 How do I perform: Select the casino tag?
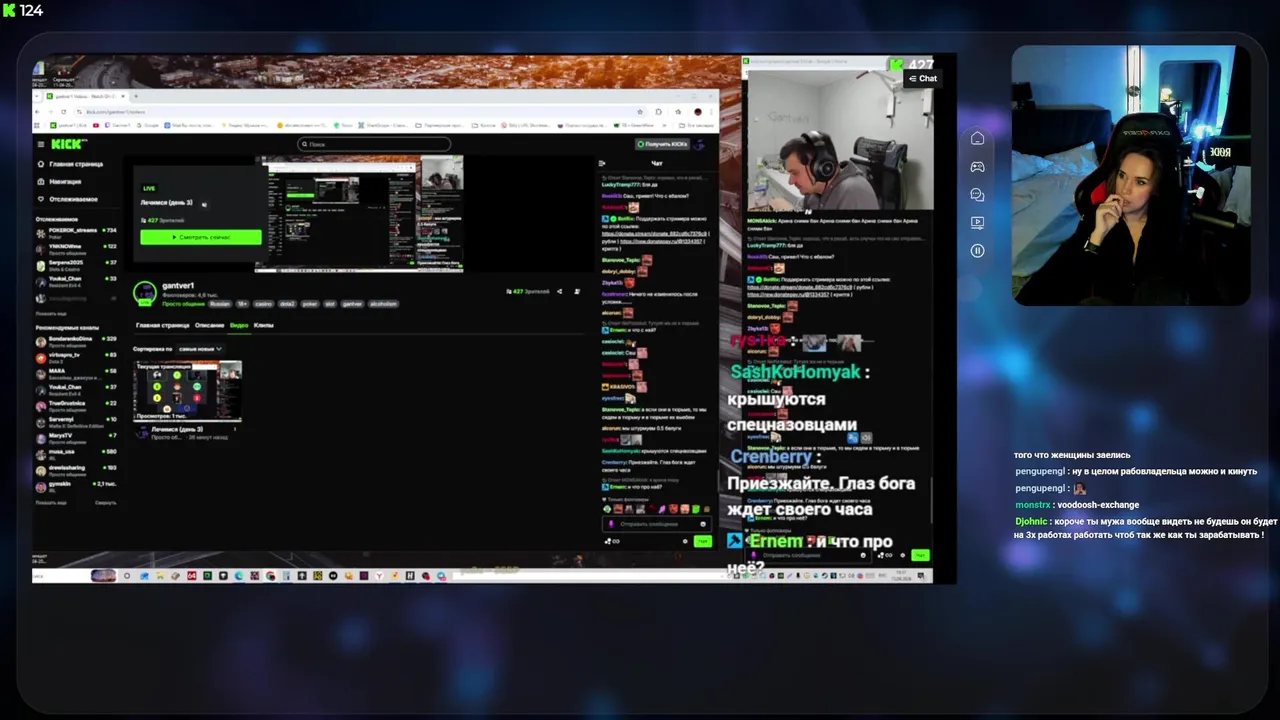[263, 303]
